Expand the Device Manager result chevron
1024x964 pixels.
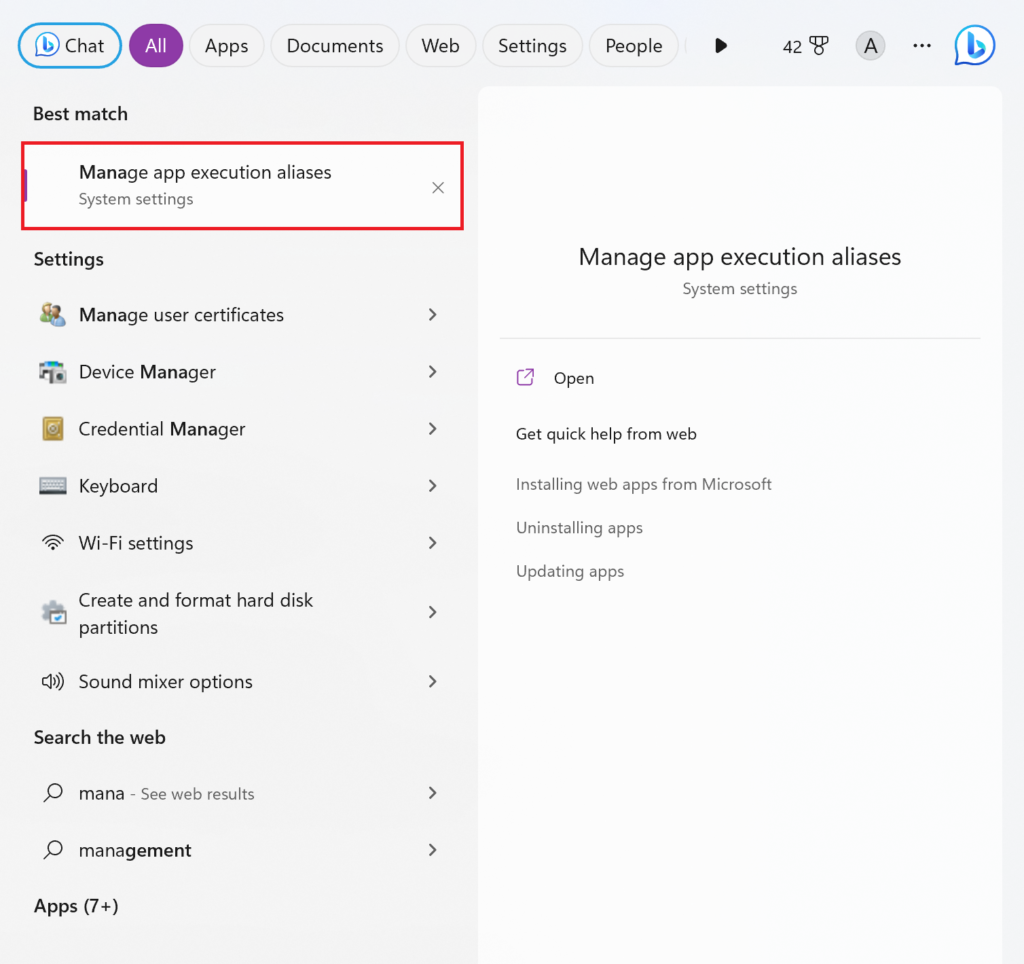432,372
